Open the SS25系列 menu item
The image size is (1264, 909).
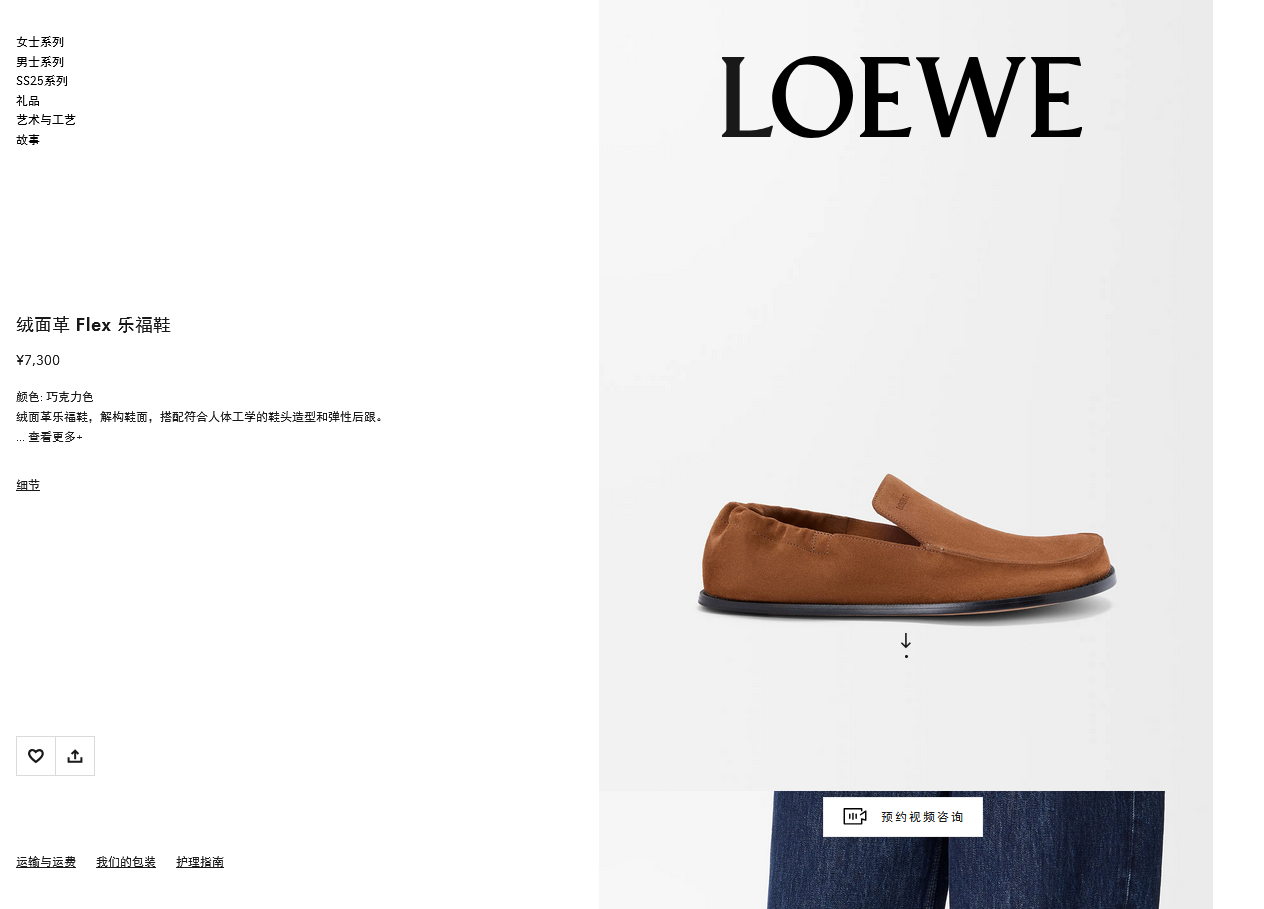click(x=42, y=81)
